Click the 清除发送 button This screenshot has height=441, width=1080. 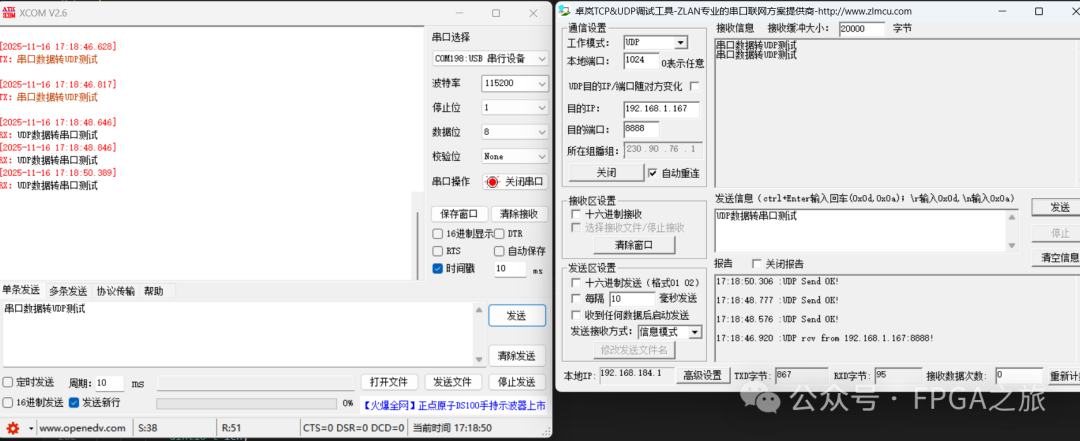click(517, 356)
